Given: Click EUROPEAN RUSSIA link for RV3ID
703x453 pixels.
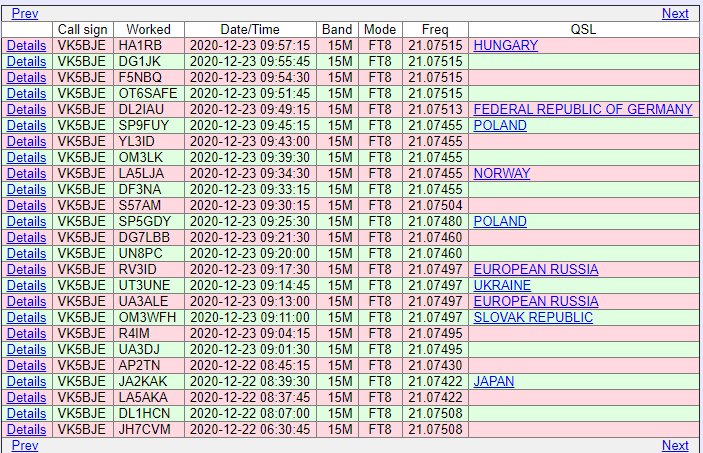Looking at the screenshot, I should point(536,269).
